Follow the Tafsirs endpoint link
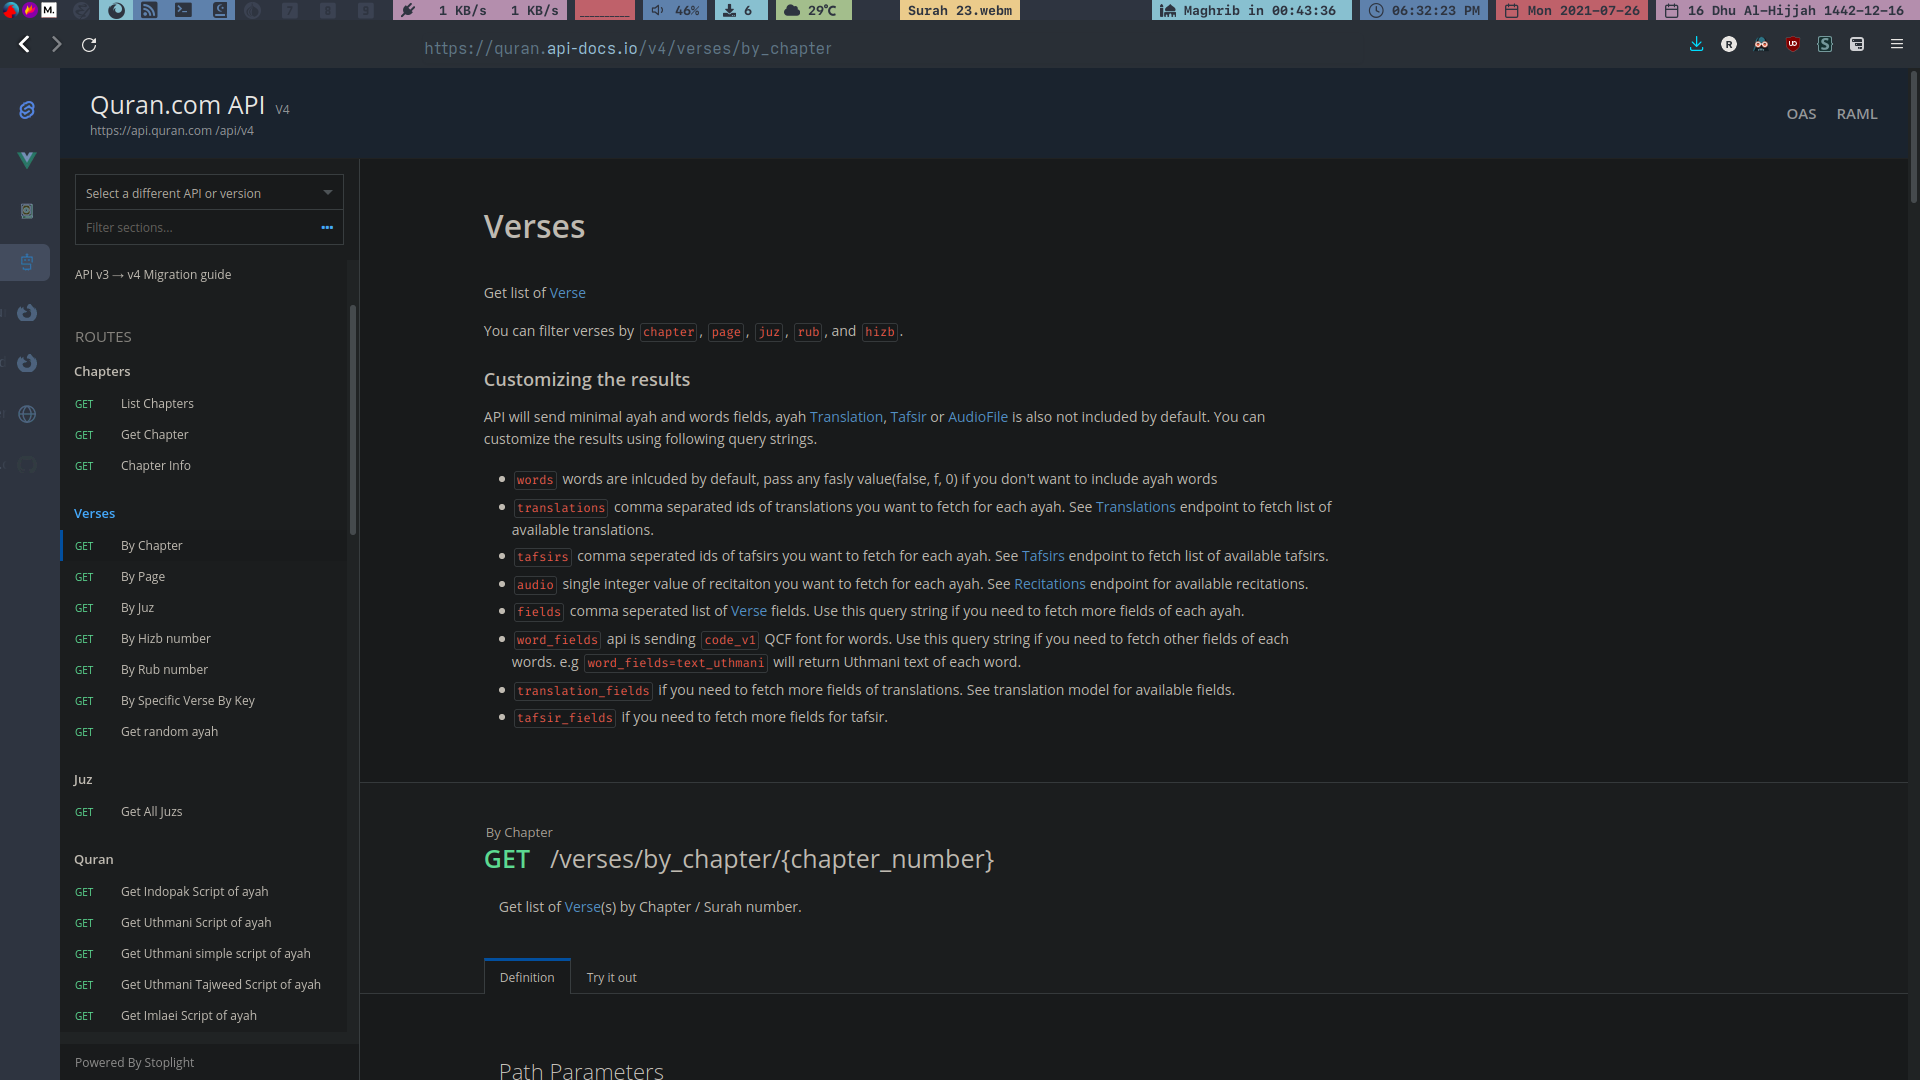The image size is (1920, 1080). [x=1043, y=556]
